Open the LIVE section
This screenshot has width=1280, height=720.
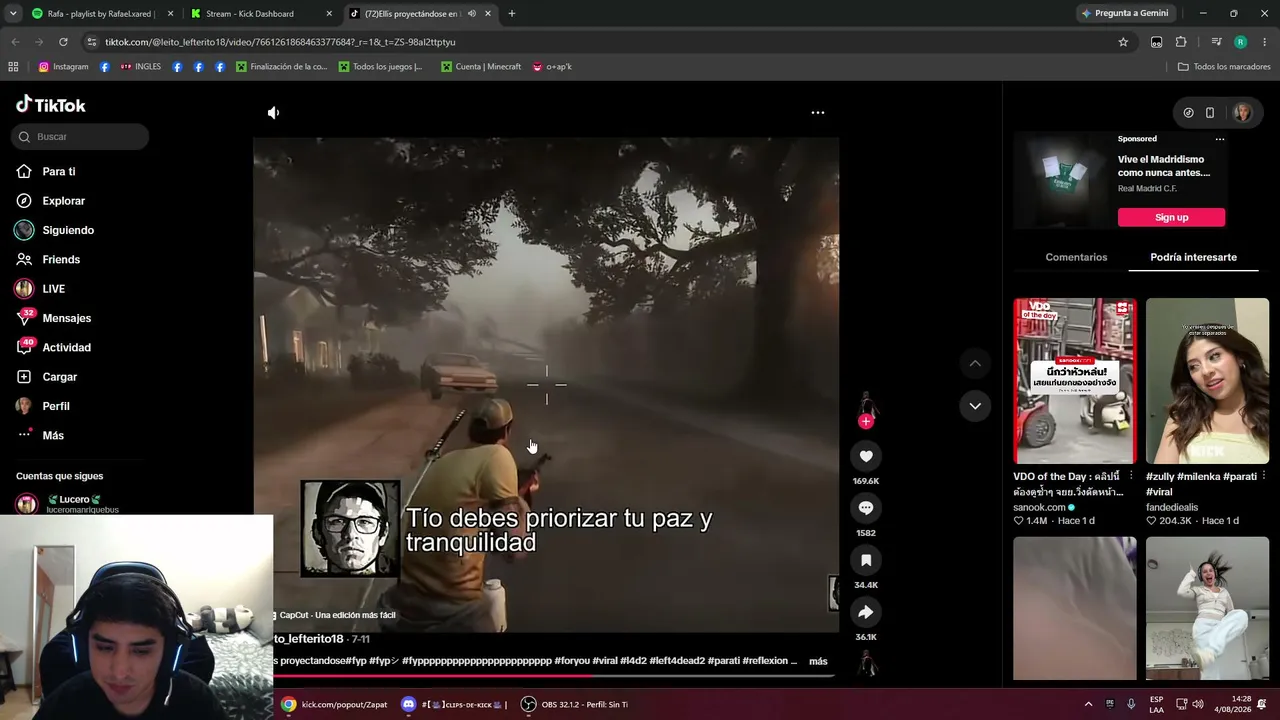(x=53, y=289)
